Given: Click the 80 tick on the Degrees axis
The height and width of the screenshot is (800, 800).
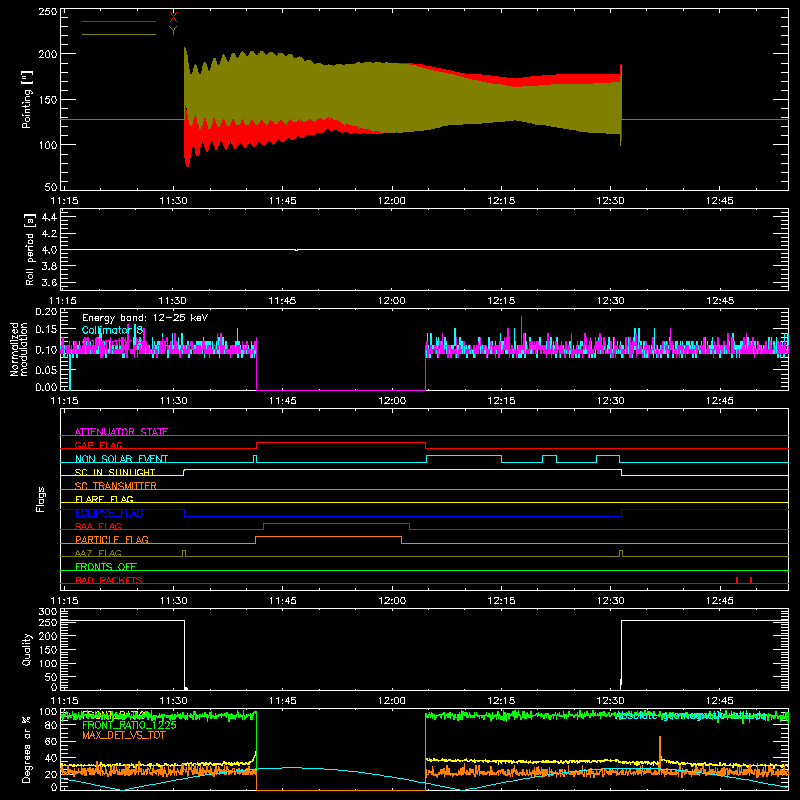Looking at the screenshot, I should click(52, 726).
